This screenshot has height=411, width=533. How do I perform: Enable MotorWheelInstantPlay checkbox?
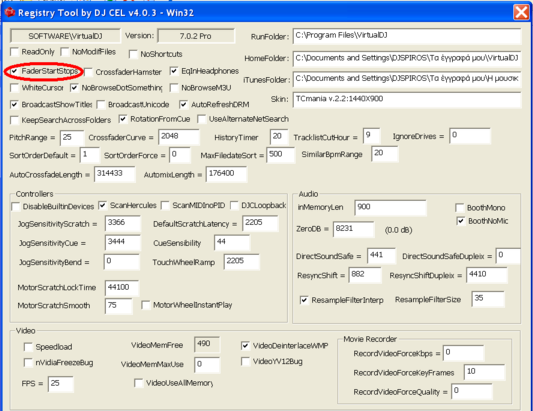click(x=146, y=305)
